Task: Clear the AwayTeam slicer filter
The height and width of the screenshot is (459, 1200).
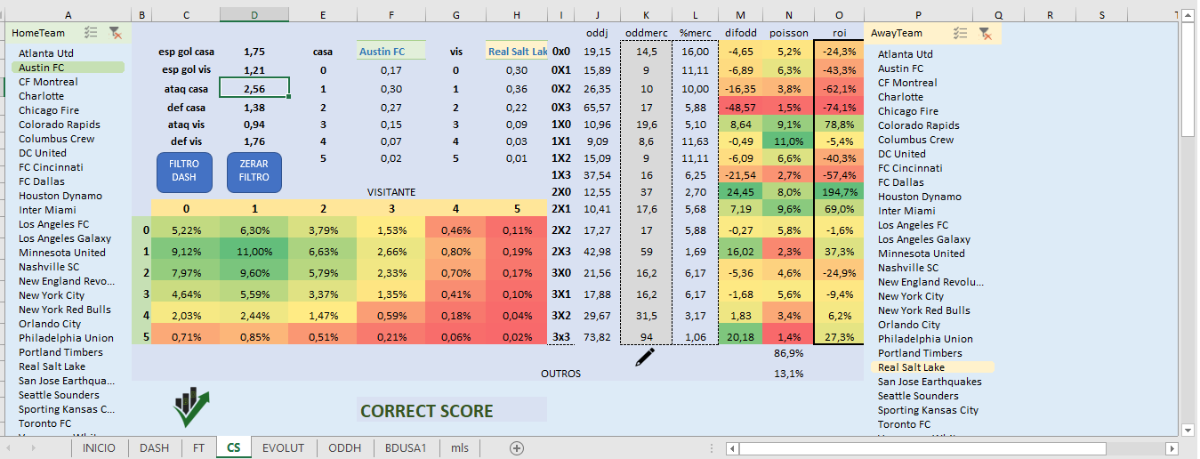Action: click(x=985, y=33)
